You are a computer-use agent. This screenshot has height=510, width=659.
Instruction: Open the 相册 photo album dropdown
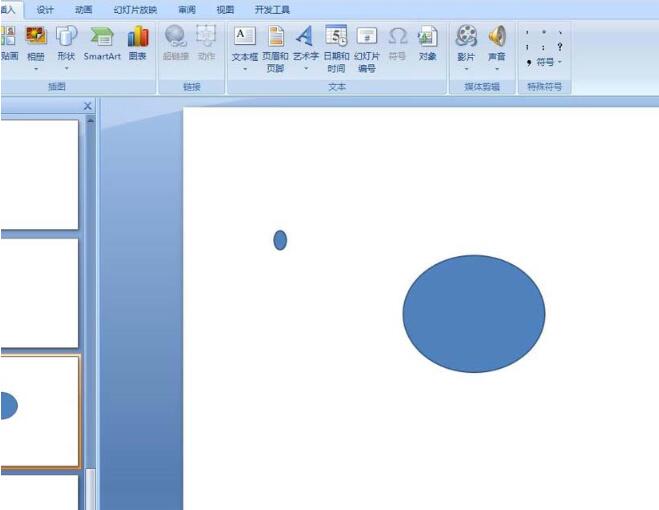coord(36,68)
